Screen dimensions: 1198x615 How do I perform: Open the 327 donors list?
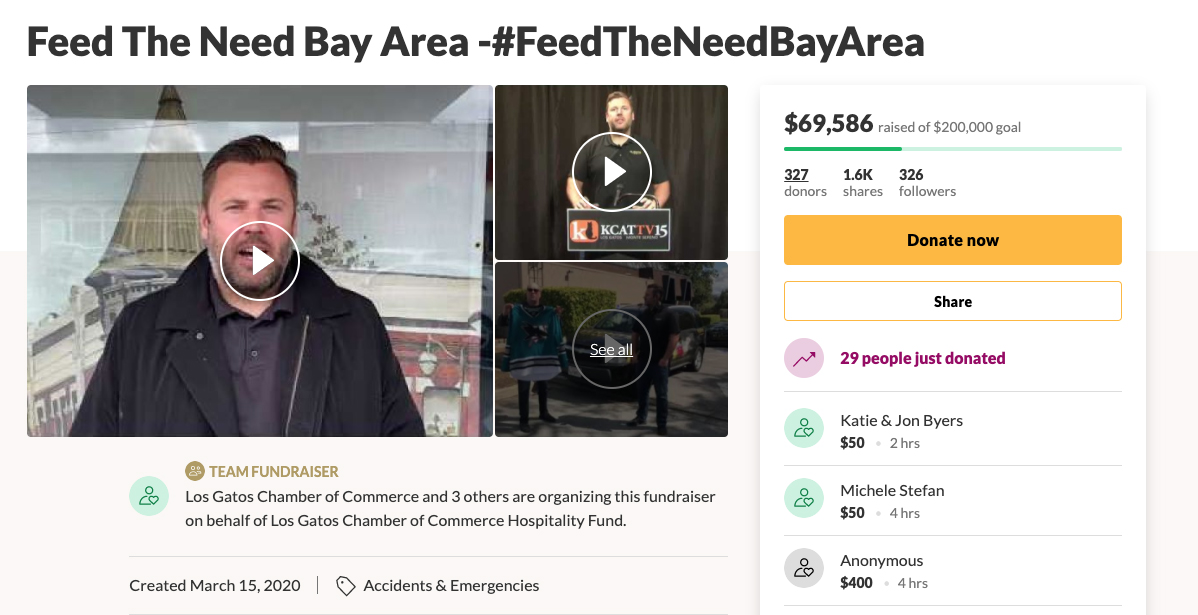point(805,183)
